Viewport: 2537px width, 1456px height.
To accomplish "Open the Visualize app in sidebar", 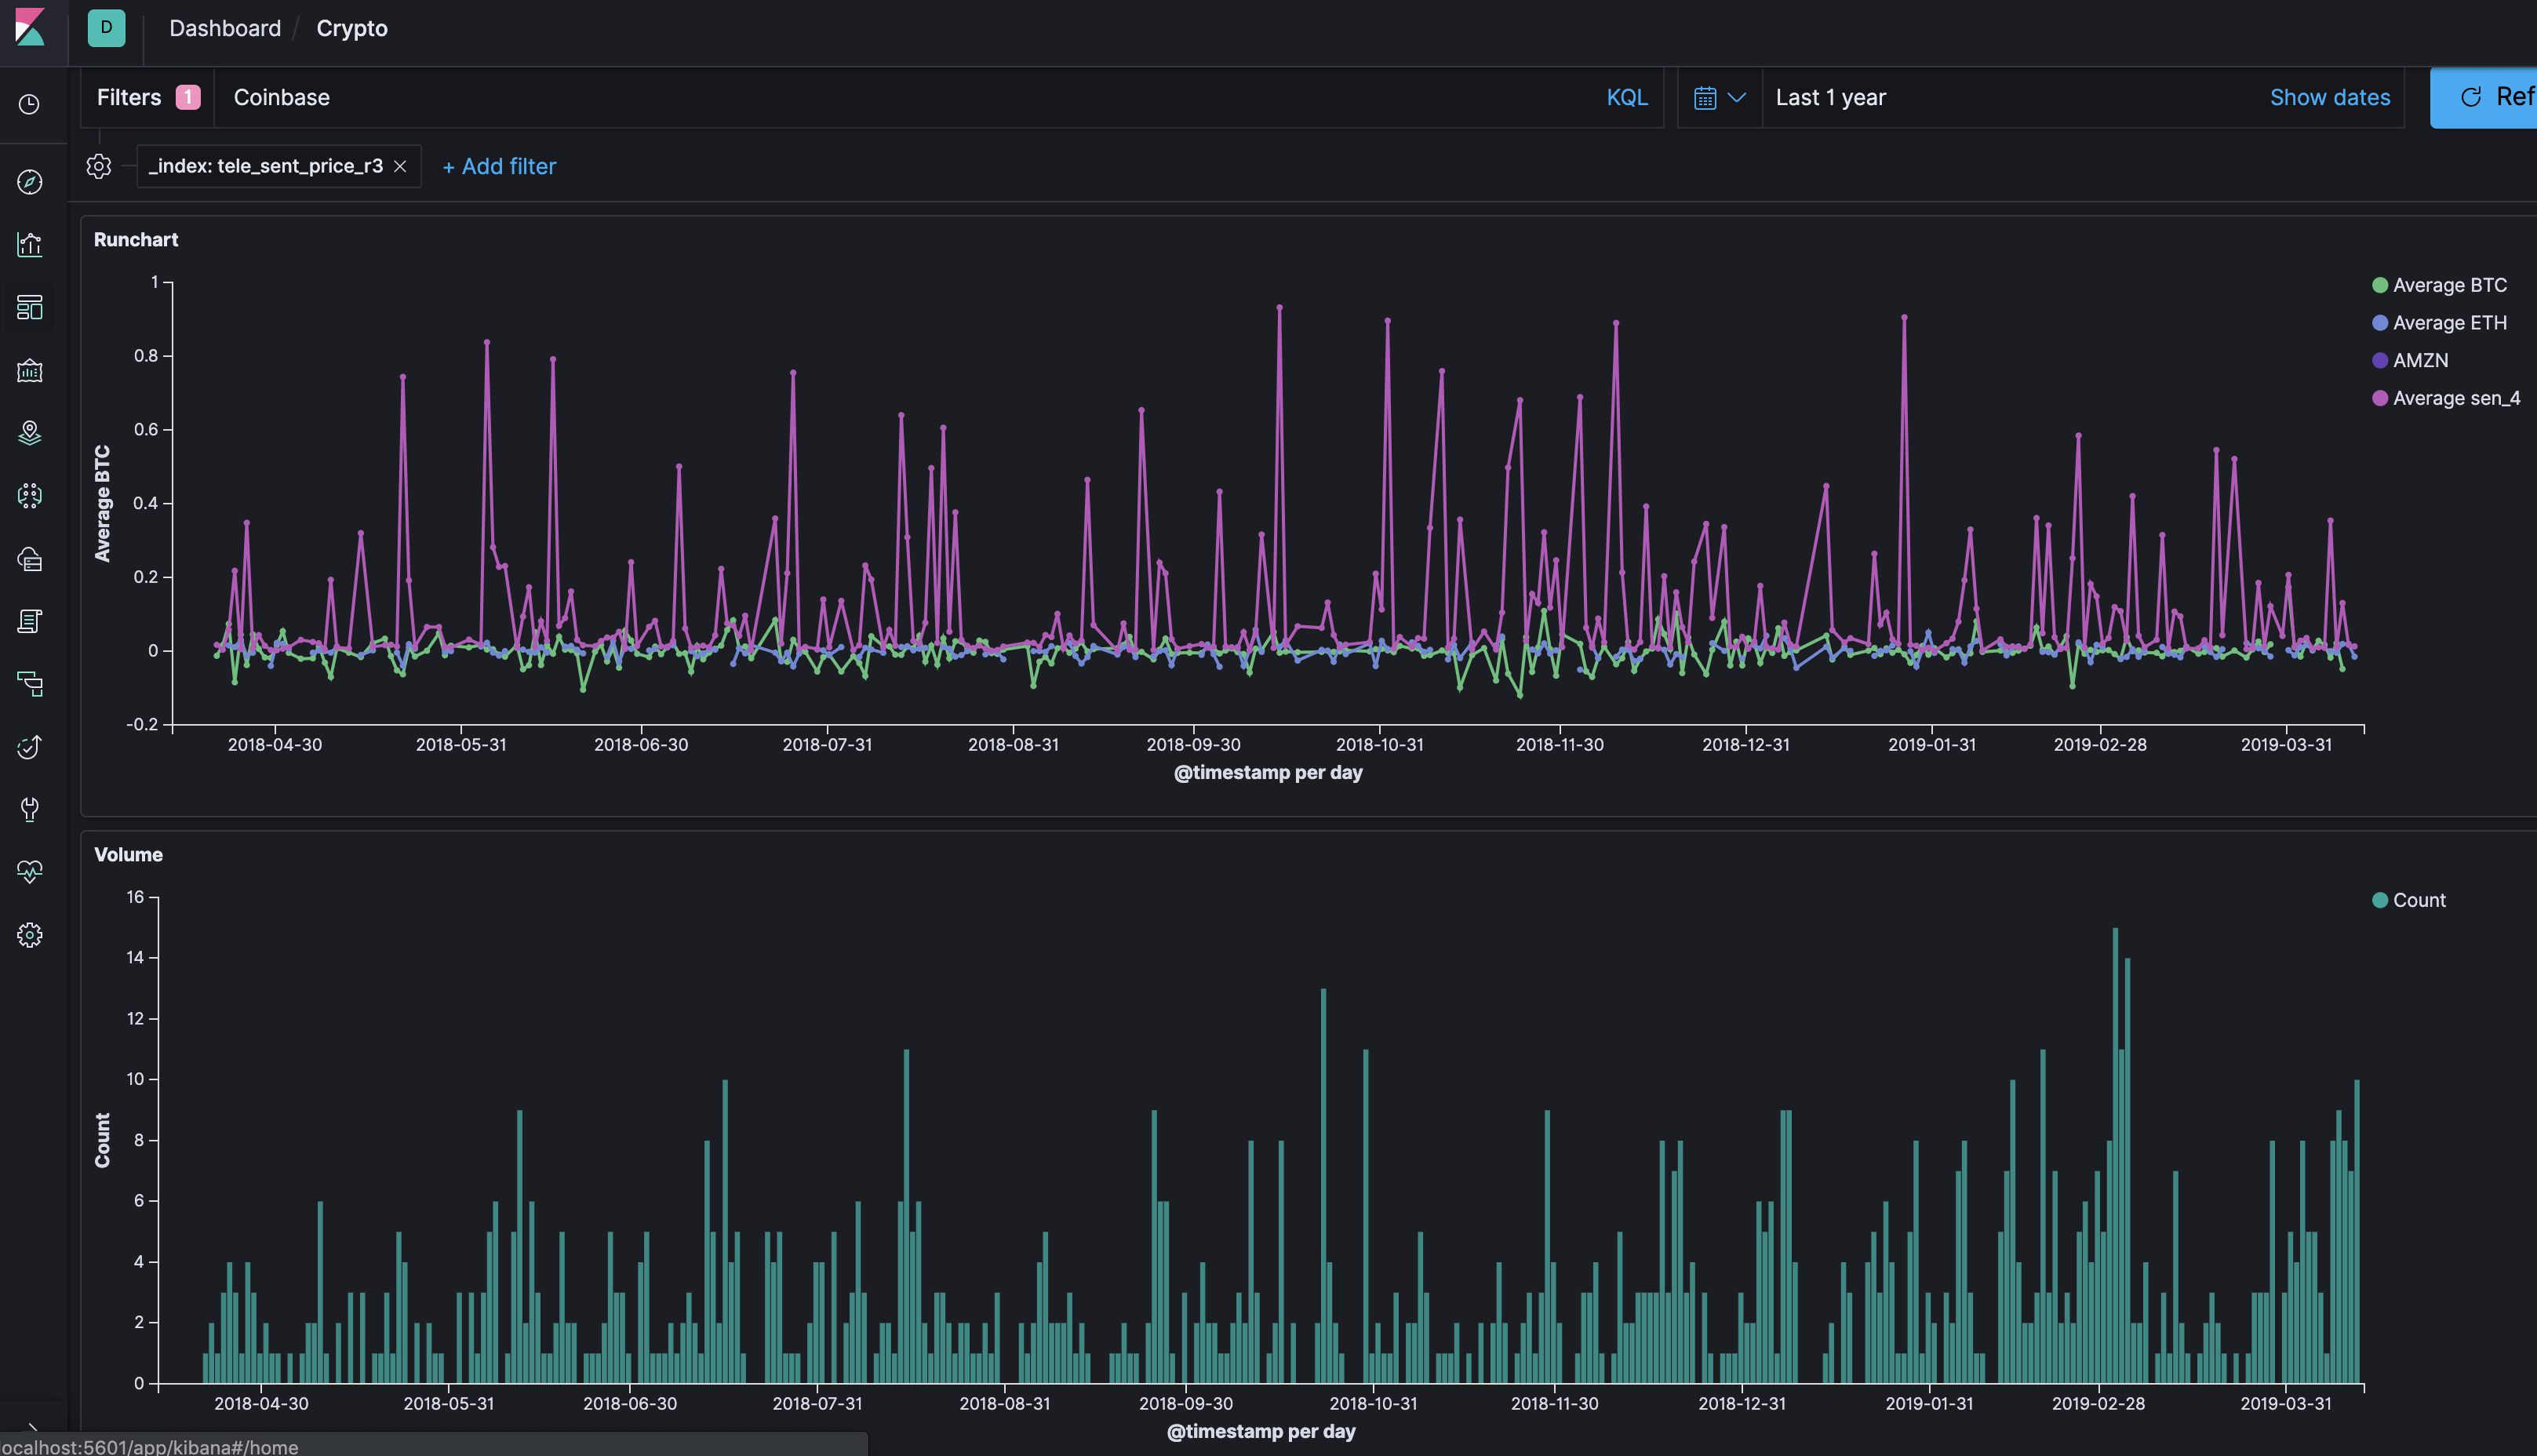I will (x=30, y=245).
